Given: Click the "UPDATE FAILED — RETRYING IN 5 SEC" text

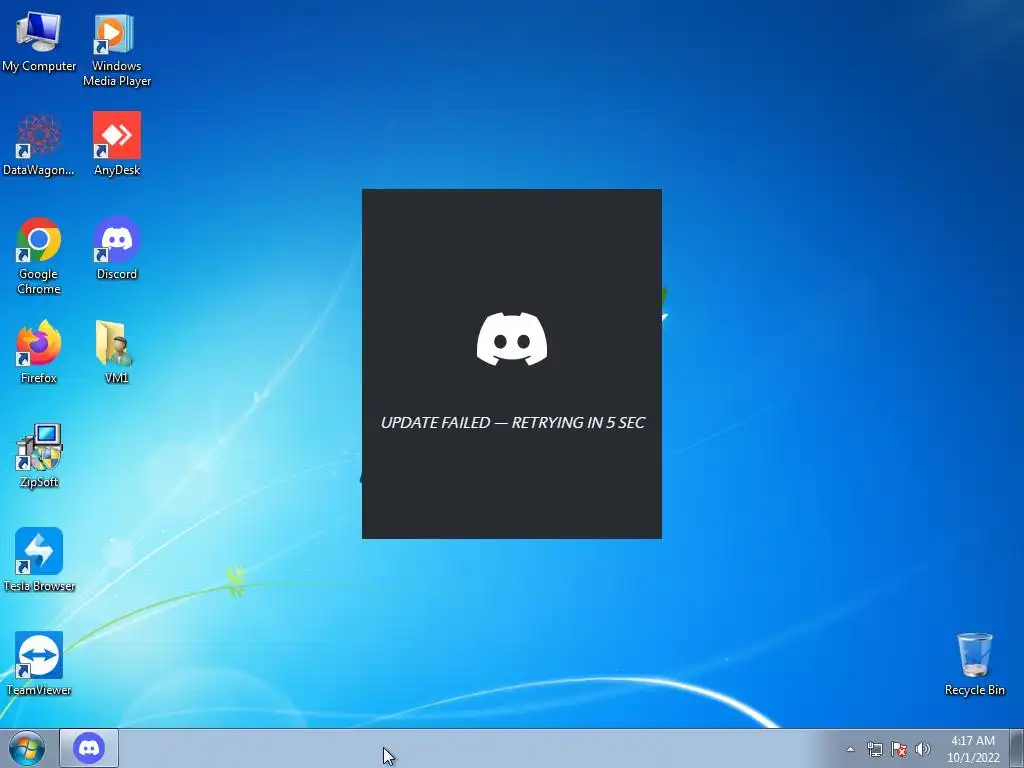Looking at the screenshot, I should click(513, 423).
